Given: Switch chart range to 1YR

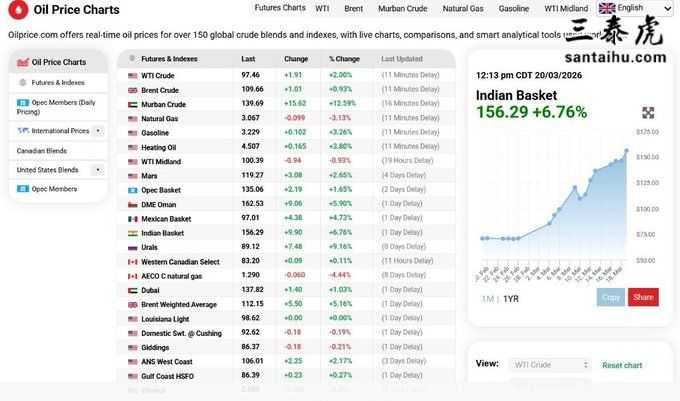Looking at the screenshot, I should pyautogui.click(x=511, y=298).
